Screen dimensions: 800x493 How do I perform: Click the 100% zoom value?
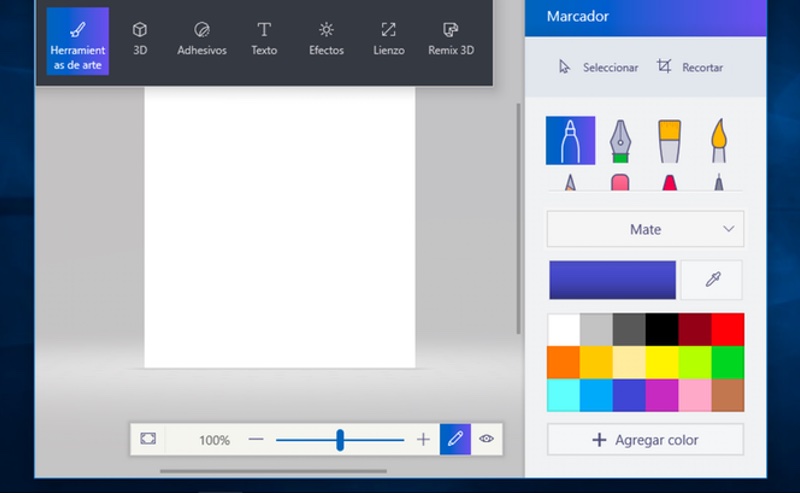pos(214,440)
